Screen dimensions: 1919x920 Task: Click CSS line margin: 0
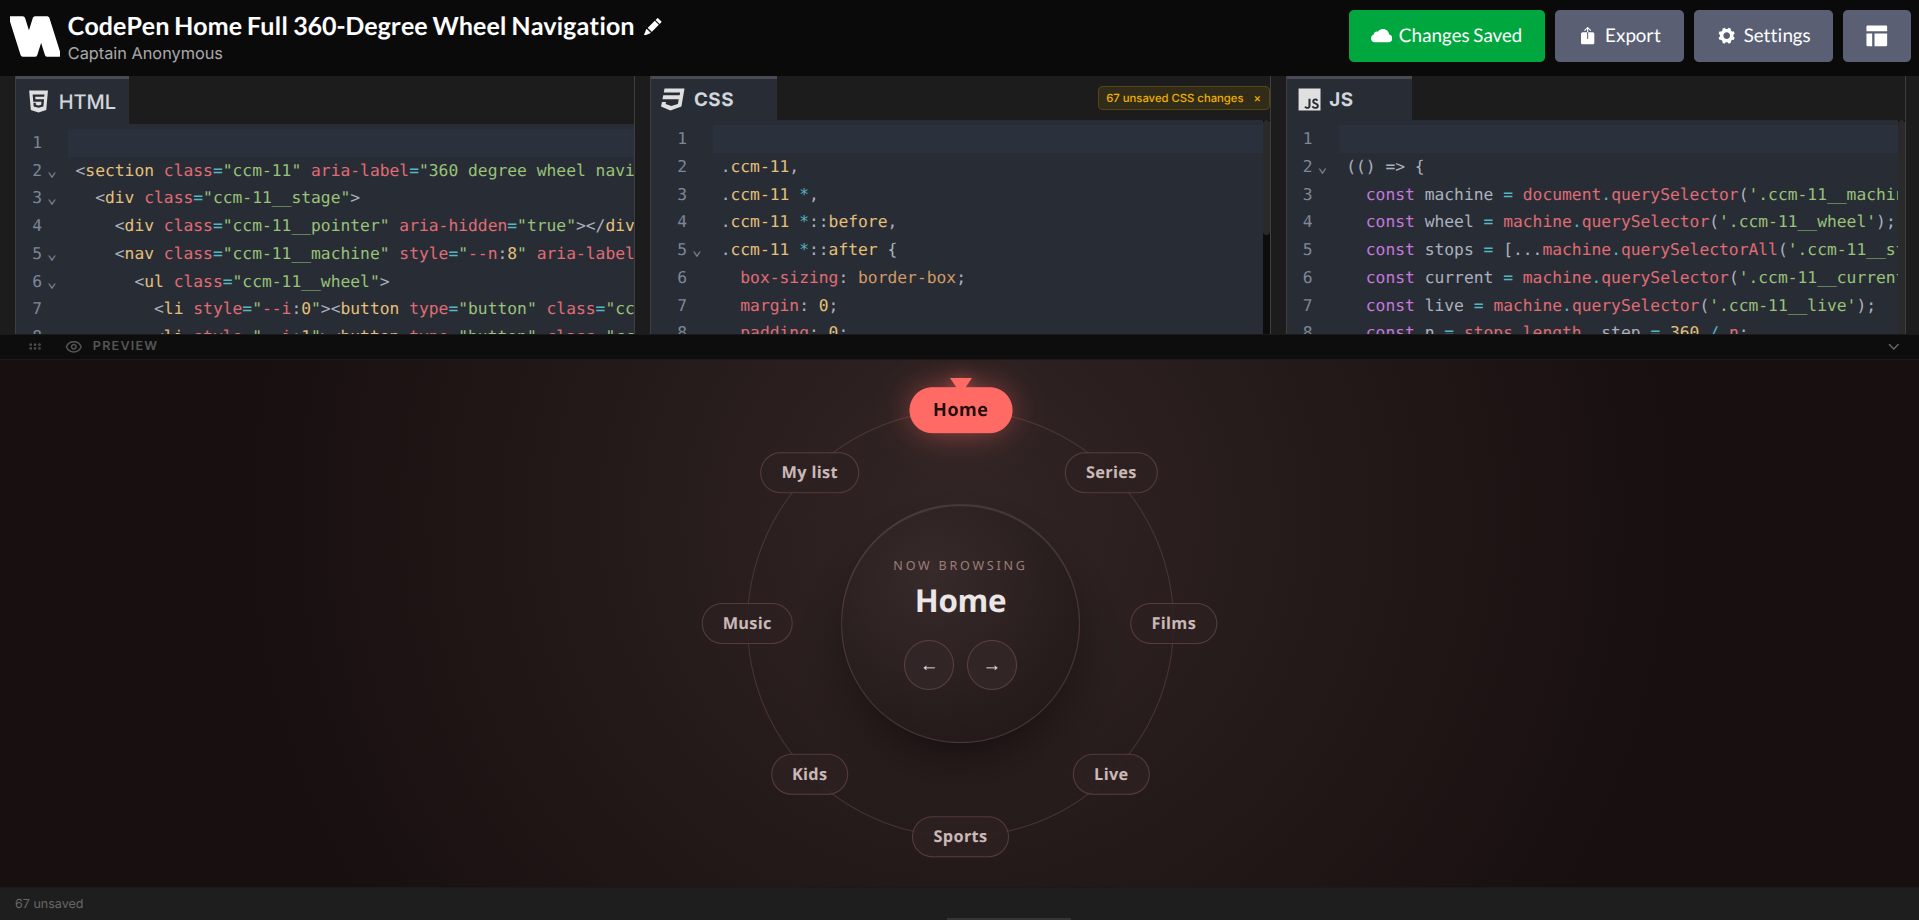[788, 306]
